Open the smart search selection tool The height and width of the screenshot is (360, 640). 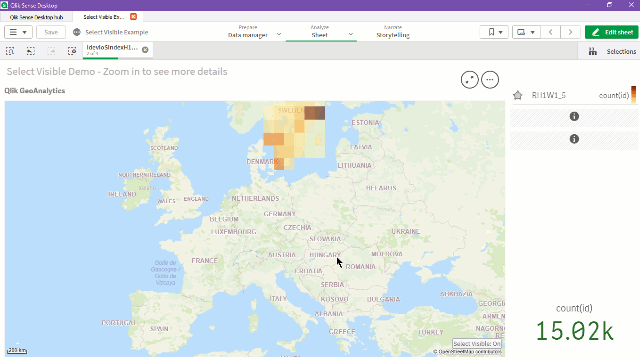pos(10,51)
